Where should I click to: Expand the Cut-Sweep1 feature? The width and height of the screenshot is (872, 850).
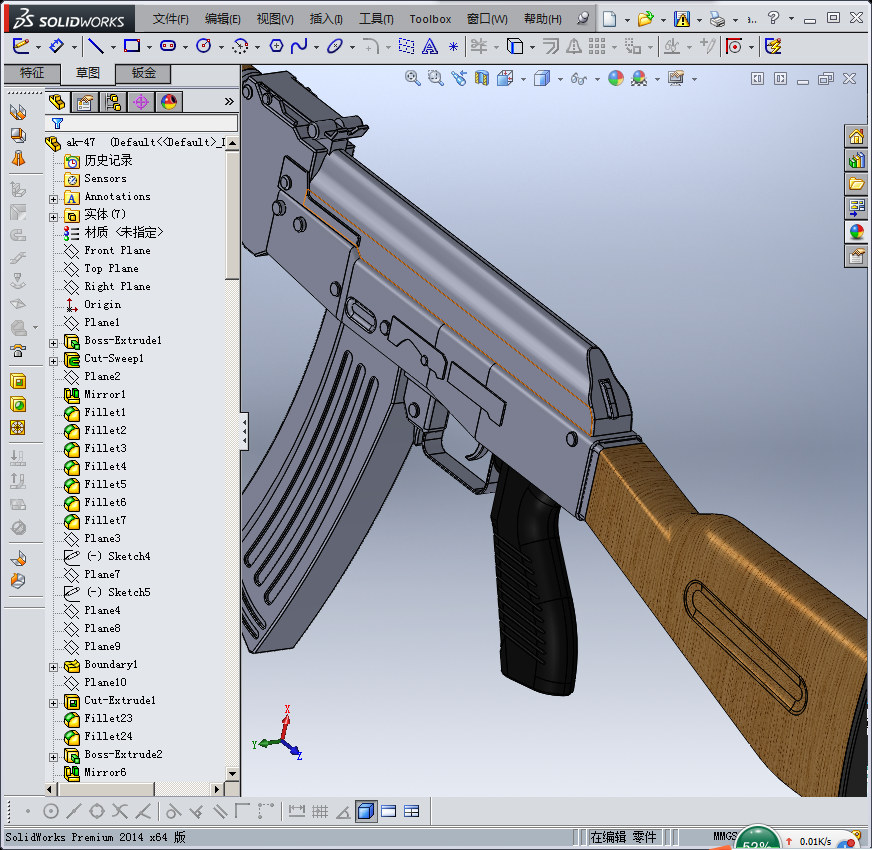53,361
